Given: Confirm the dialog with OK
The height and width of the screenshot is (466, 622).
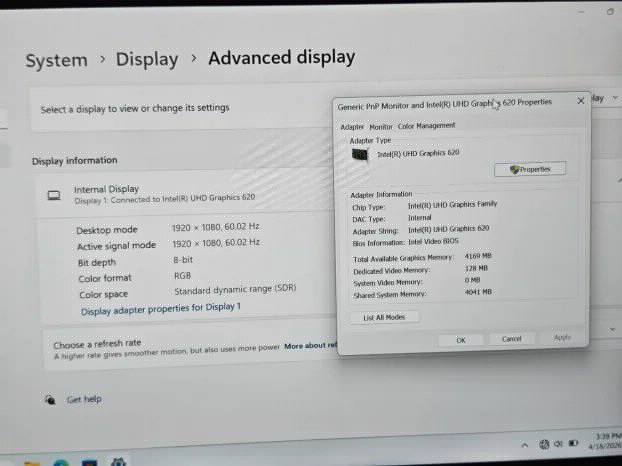Looking at the screenshot, I should pos(461,340).
